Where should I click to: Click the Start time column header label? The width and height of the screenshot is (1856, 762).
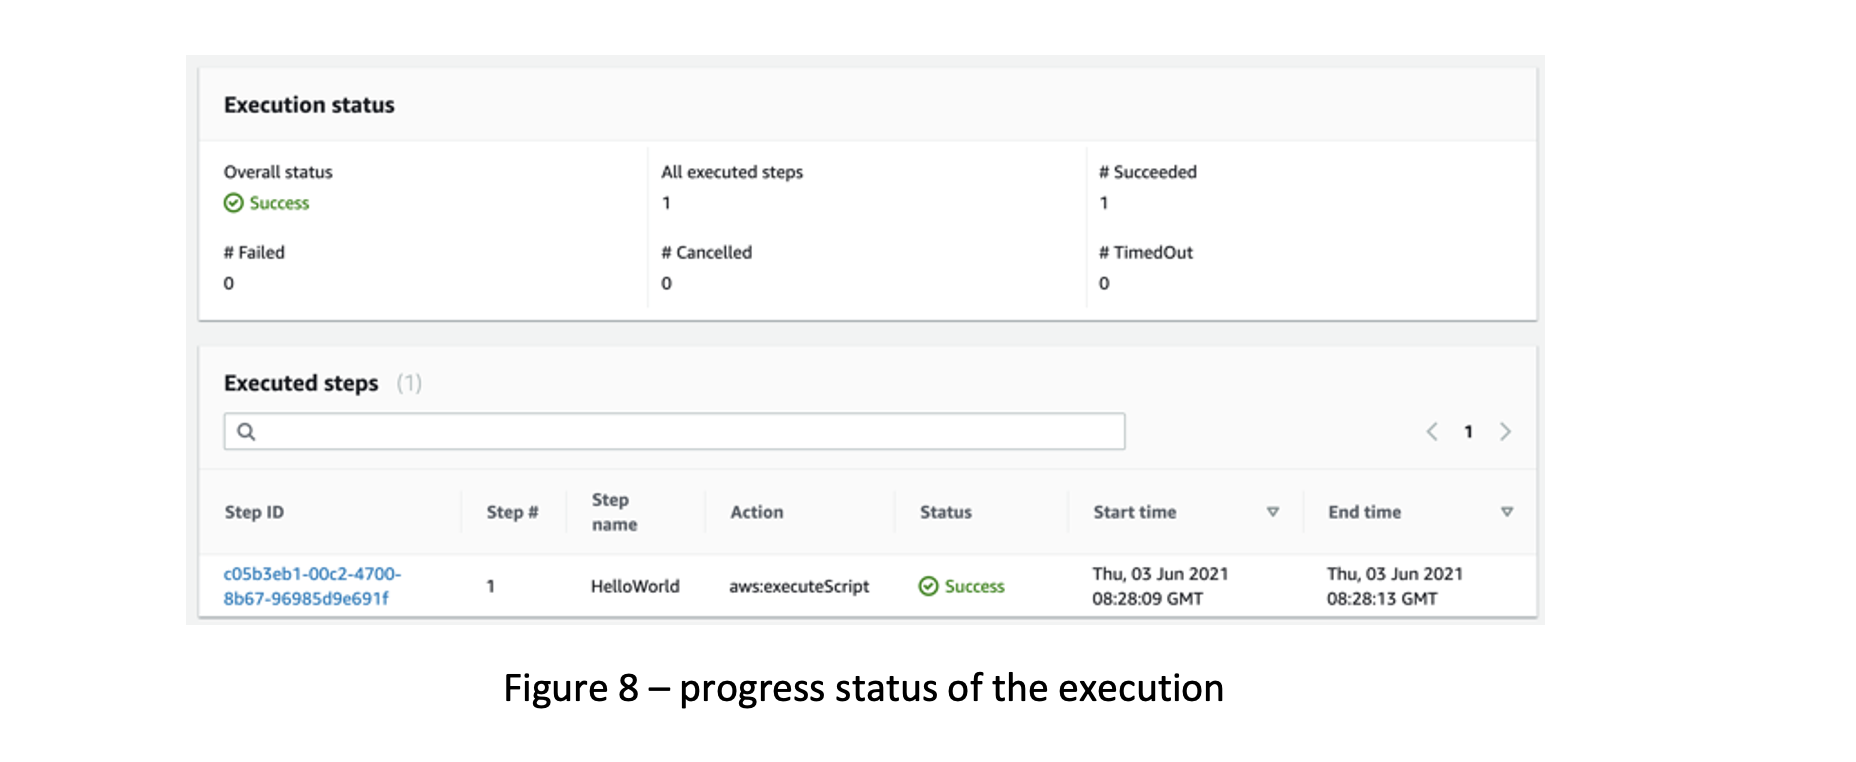click(1135, 512)
